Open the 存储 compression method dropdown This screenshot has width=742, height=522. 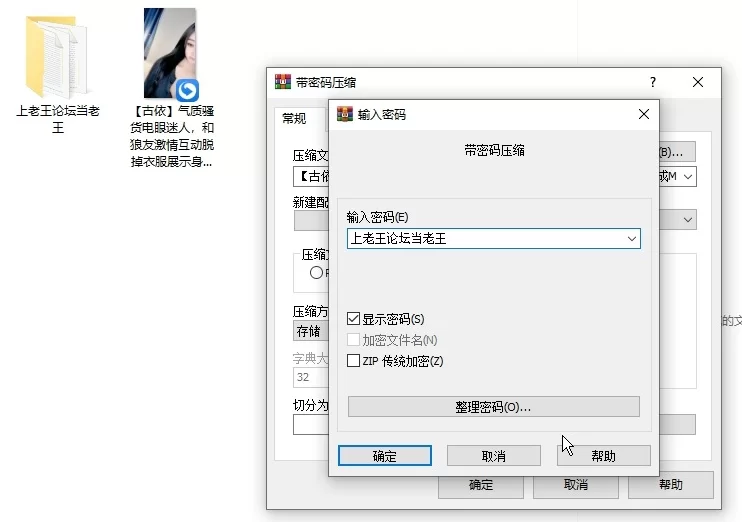311,331
